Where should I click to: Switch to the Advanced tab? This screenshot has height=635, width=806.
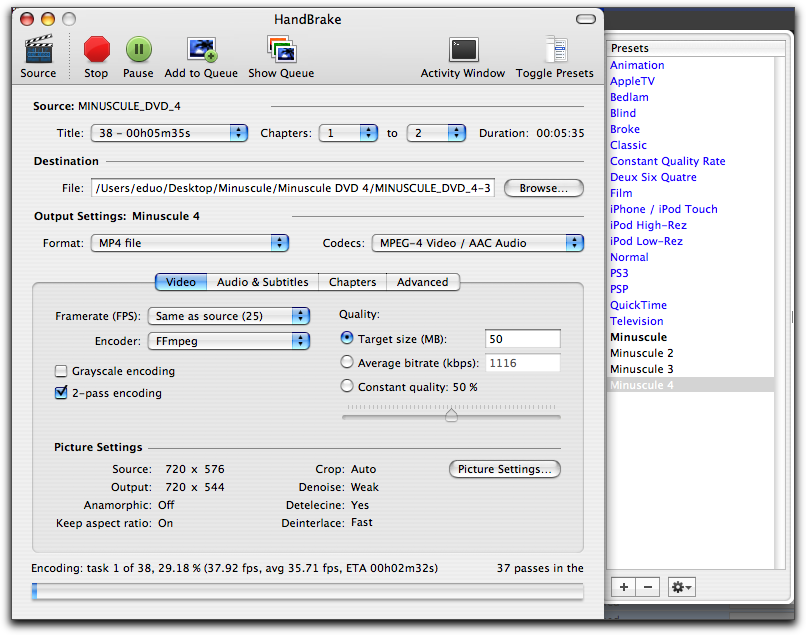423,282
